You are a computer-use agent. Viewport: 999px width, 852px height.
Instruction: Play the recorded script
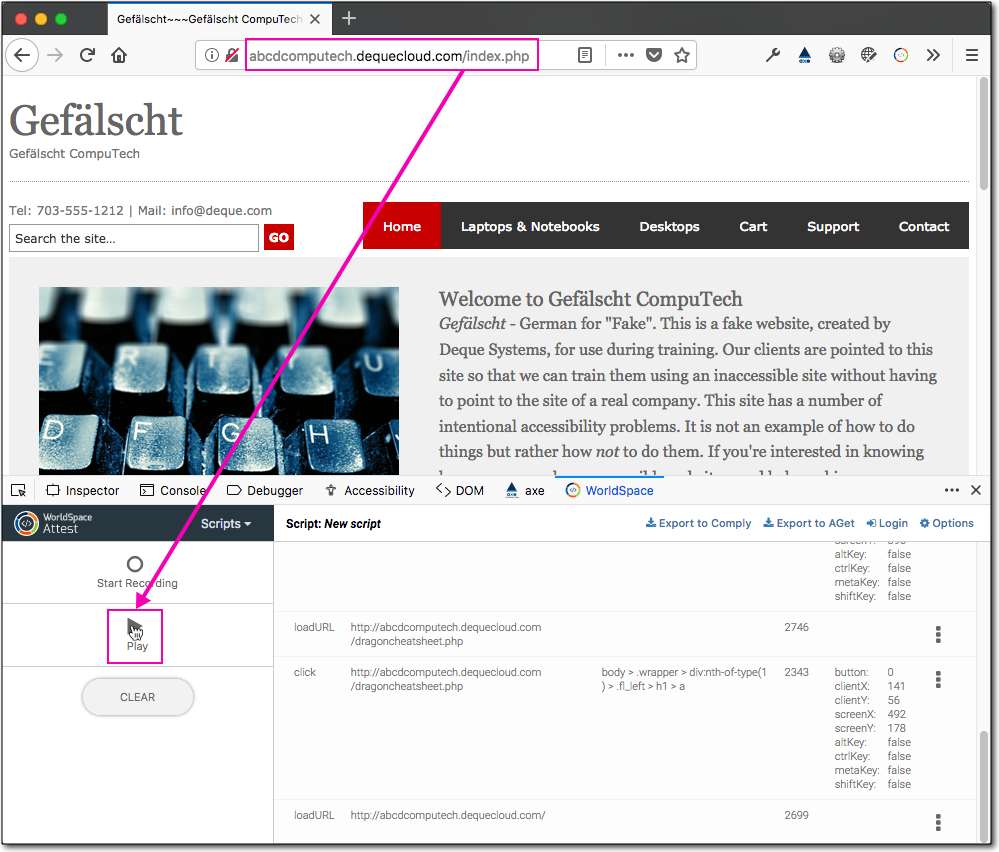(136, 635)
